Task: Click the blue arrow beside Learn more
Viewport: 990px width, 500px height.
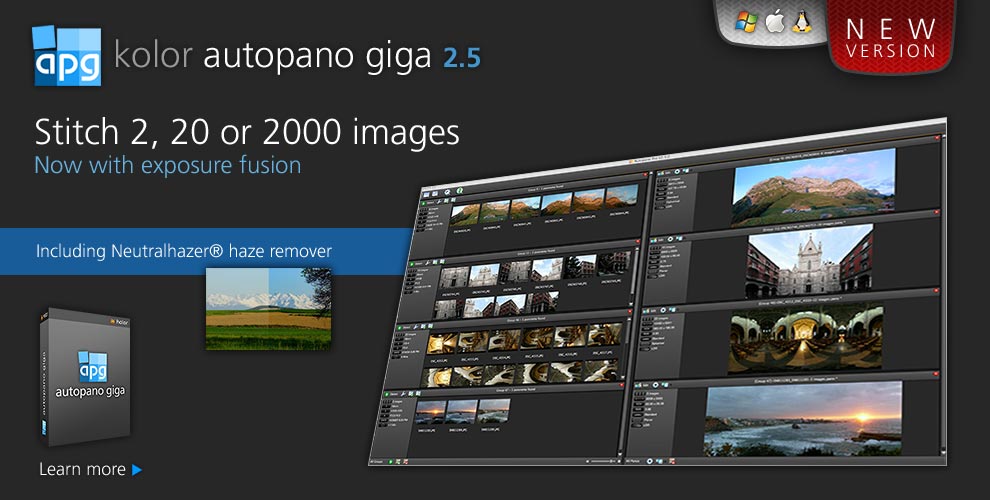Action: tap(137, 470)
